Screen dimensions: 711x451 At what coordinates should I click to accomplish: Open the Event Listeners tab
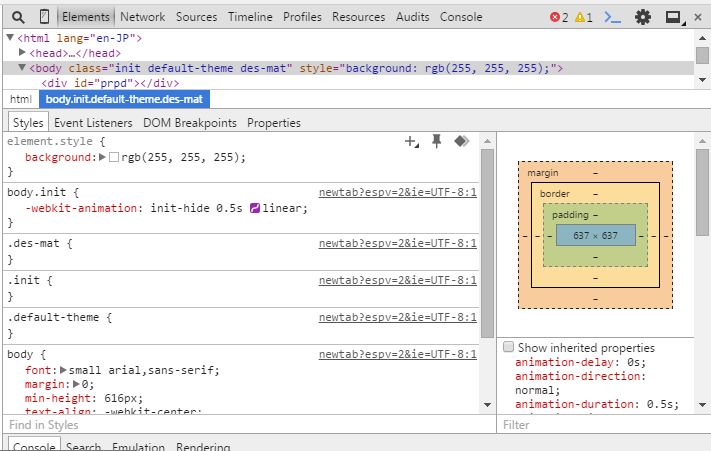pyautogui.click(x=93, y=123)
